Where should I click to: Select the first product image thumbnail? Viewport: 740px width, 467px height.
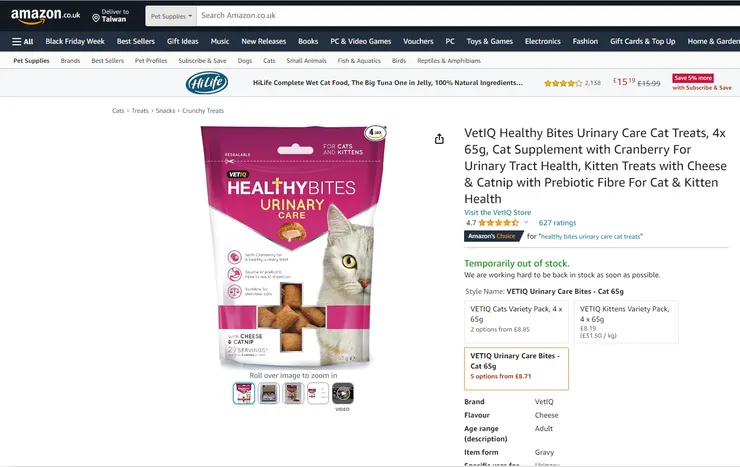[x=244, y=393]
